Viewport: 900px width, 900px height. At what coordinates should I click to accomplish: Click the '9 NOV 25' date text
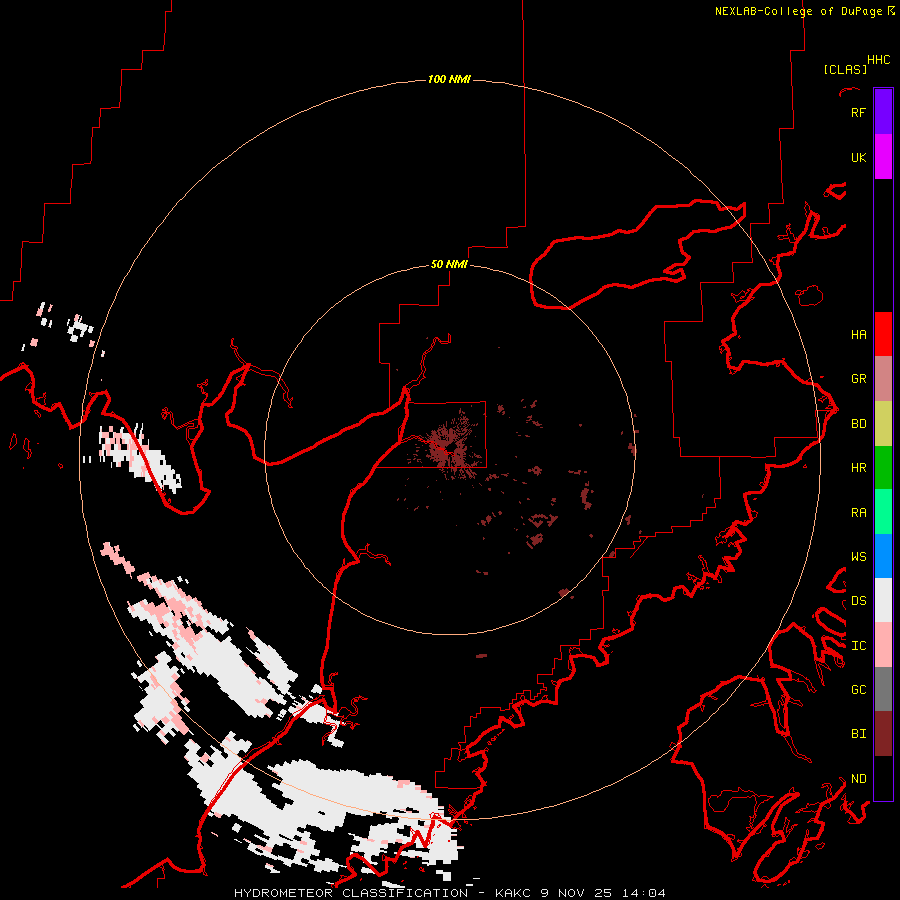[576, 893]
